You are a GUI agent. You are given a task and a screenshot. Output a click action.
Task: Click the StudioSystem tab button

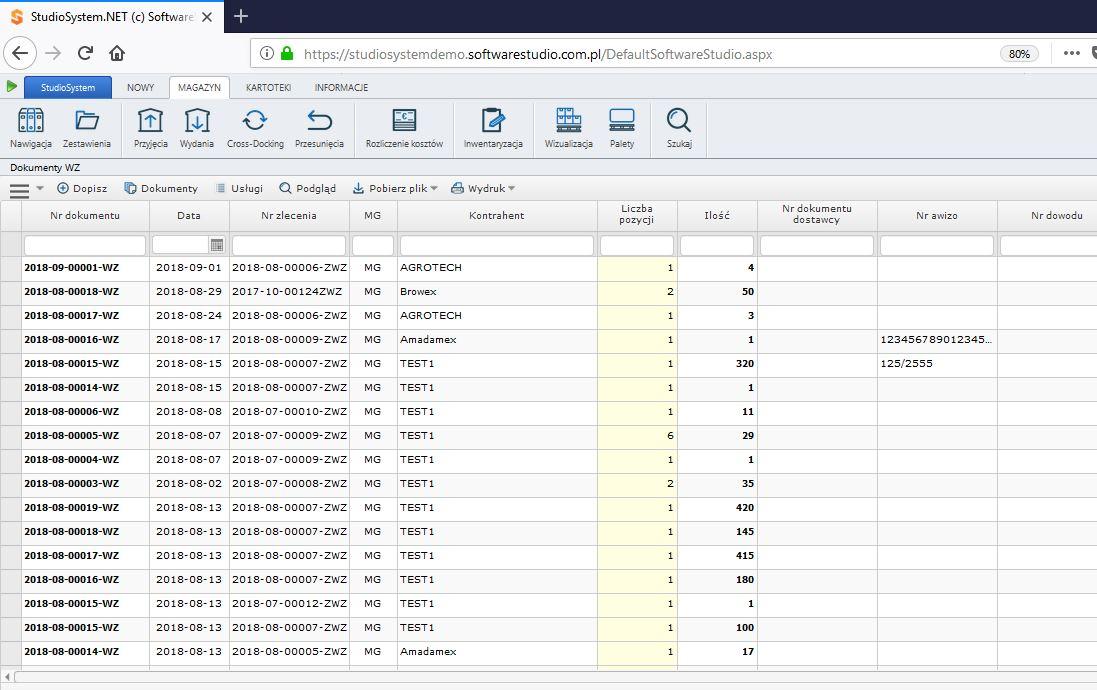click(68, 87)
